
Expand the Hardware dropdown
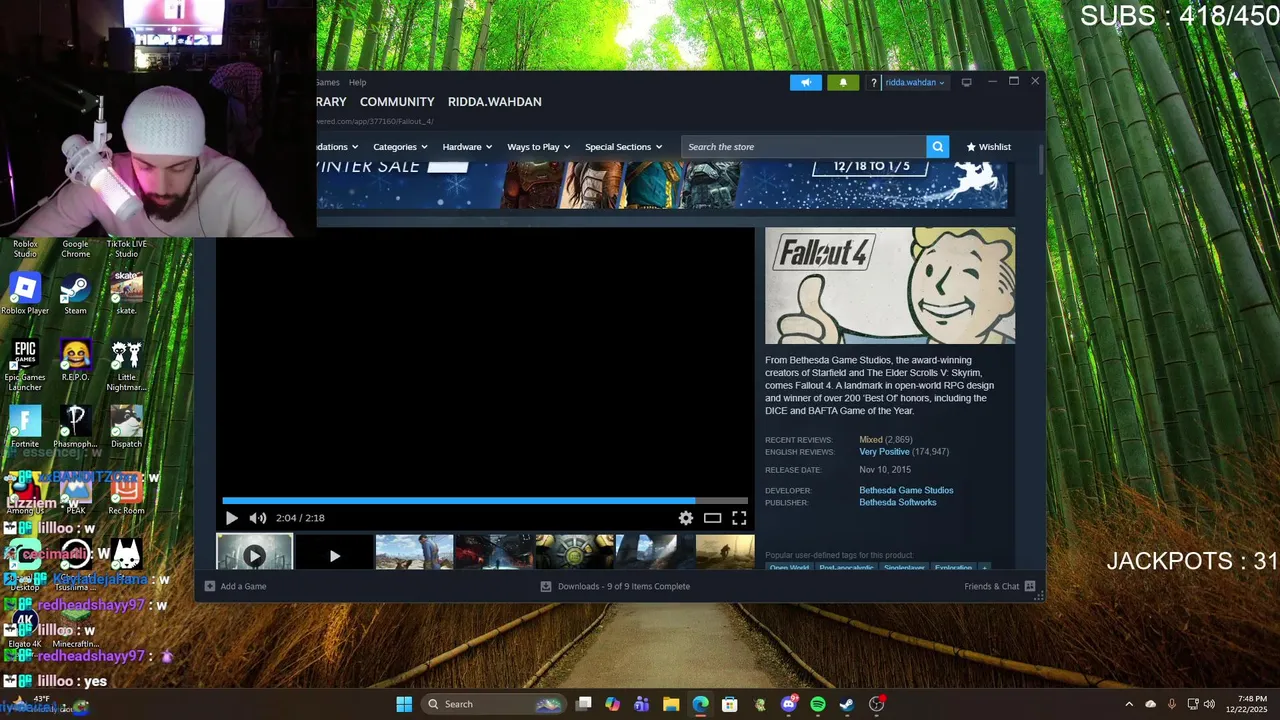[x=467, y=147]
